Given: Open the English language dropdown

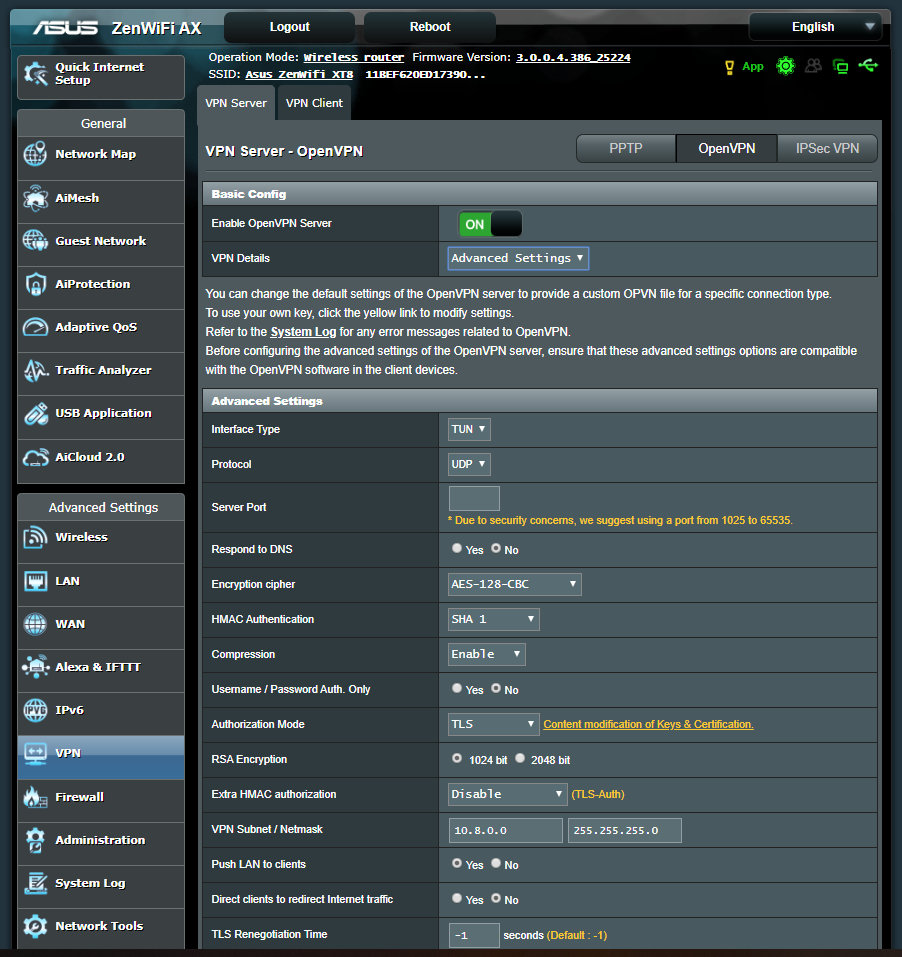Looking at the screenshot, I should point(815,27).
